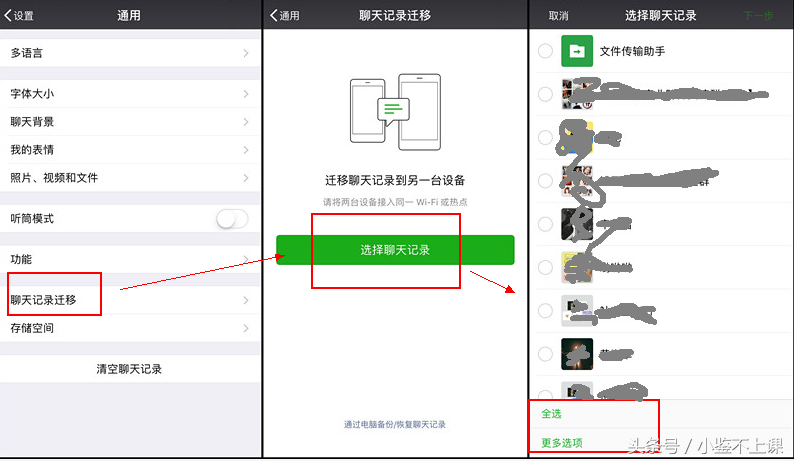The width and height of the screenshot is (794, 461).
Task: Select radio circle of fourth chat row
Action: pos(545,180)
